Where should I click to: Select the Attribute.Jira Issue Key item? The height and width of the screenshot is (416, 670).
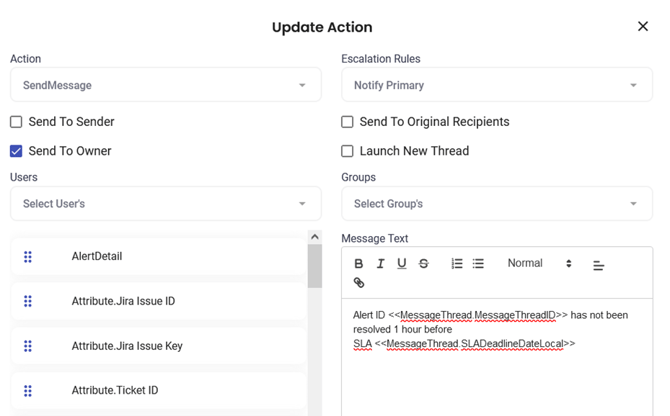click(127, 346)
